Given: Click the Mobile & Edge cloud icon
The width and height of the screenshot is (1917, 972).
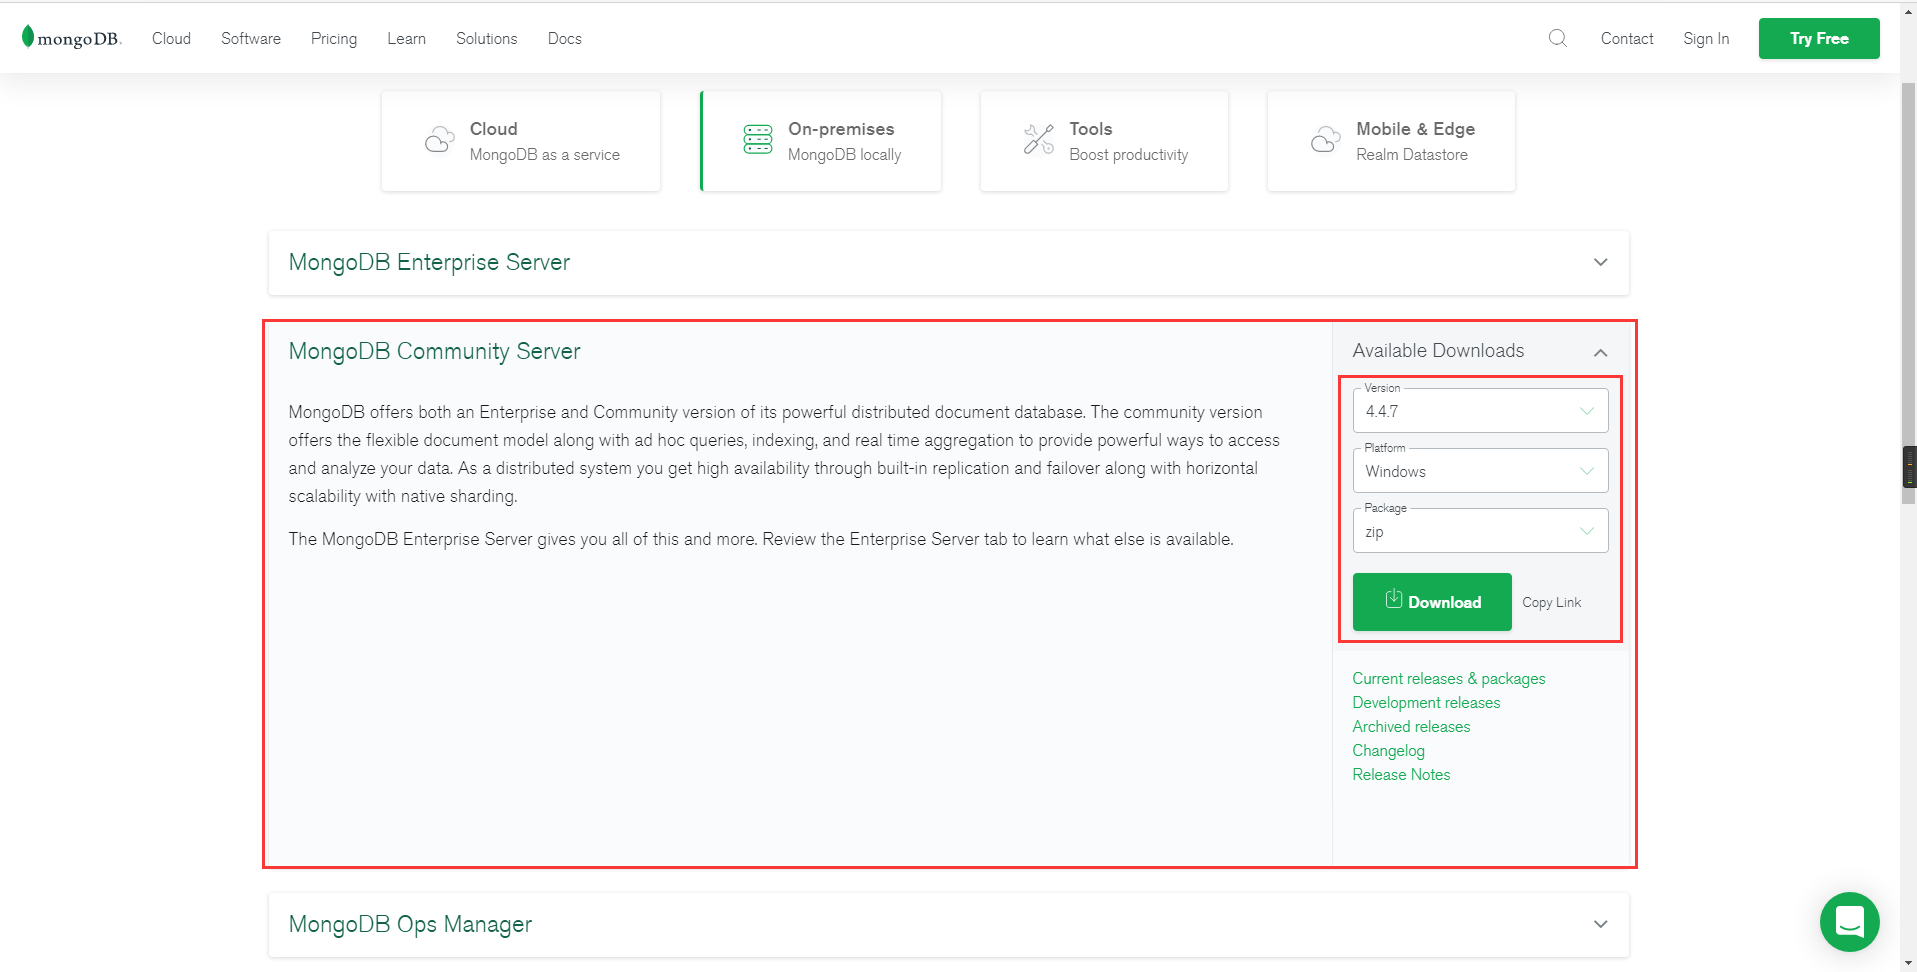Looking at the screenshot, I should (1326, 140).
